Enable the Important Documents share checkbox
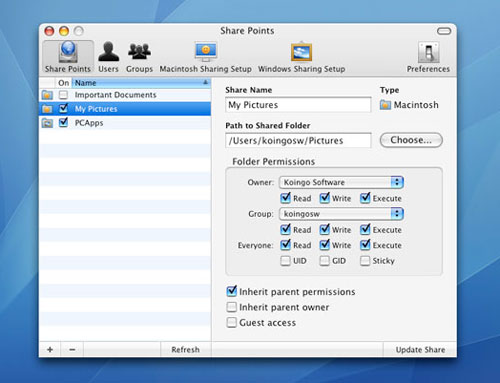 coord(63,95)
